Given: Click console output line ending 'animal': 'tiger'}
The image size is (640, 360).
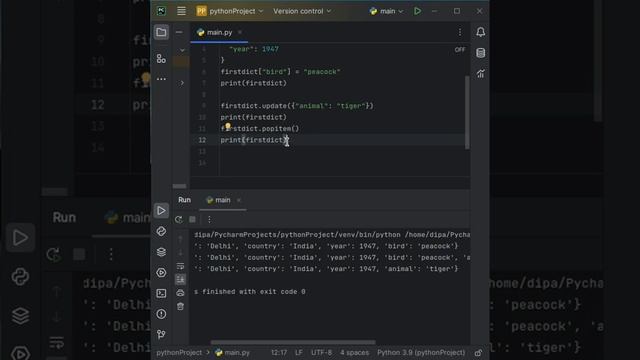Looking at the screenshot, I should pos(327,269).
